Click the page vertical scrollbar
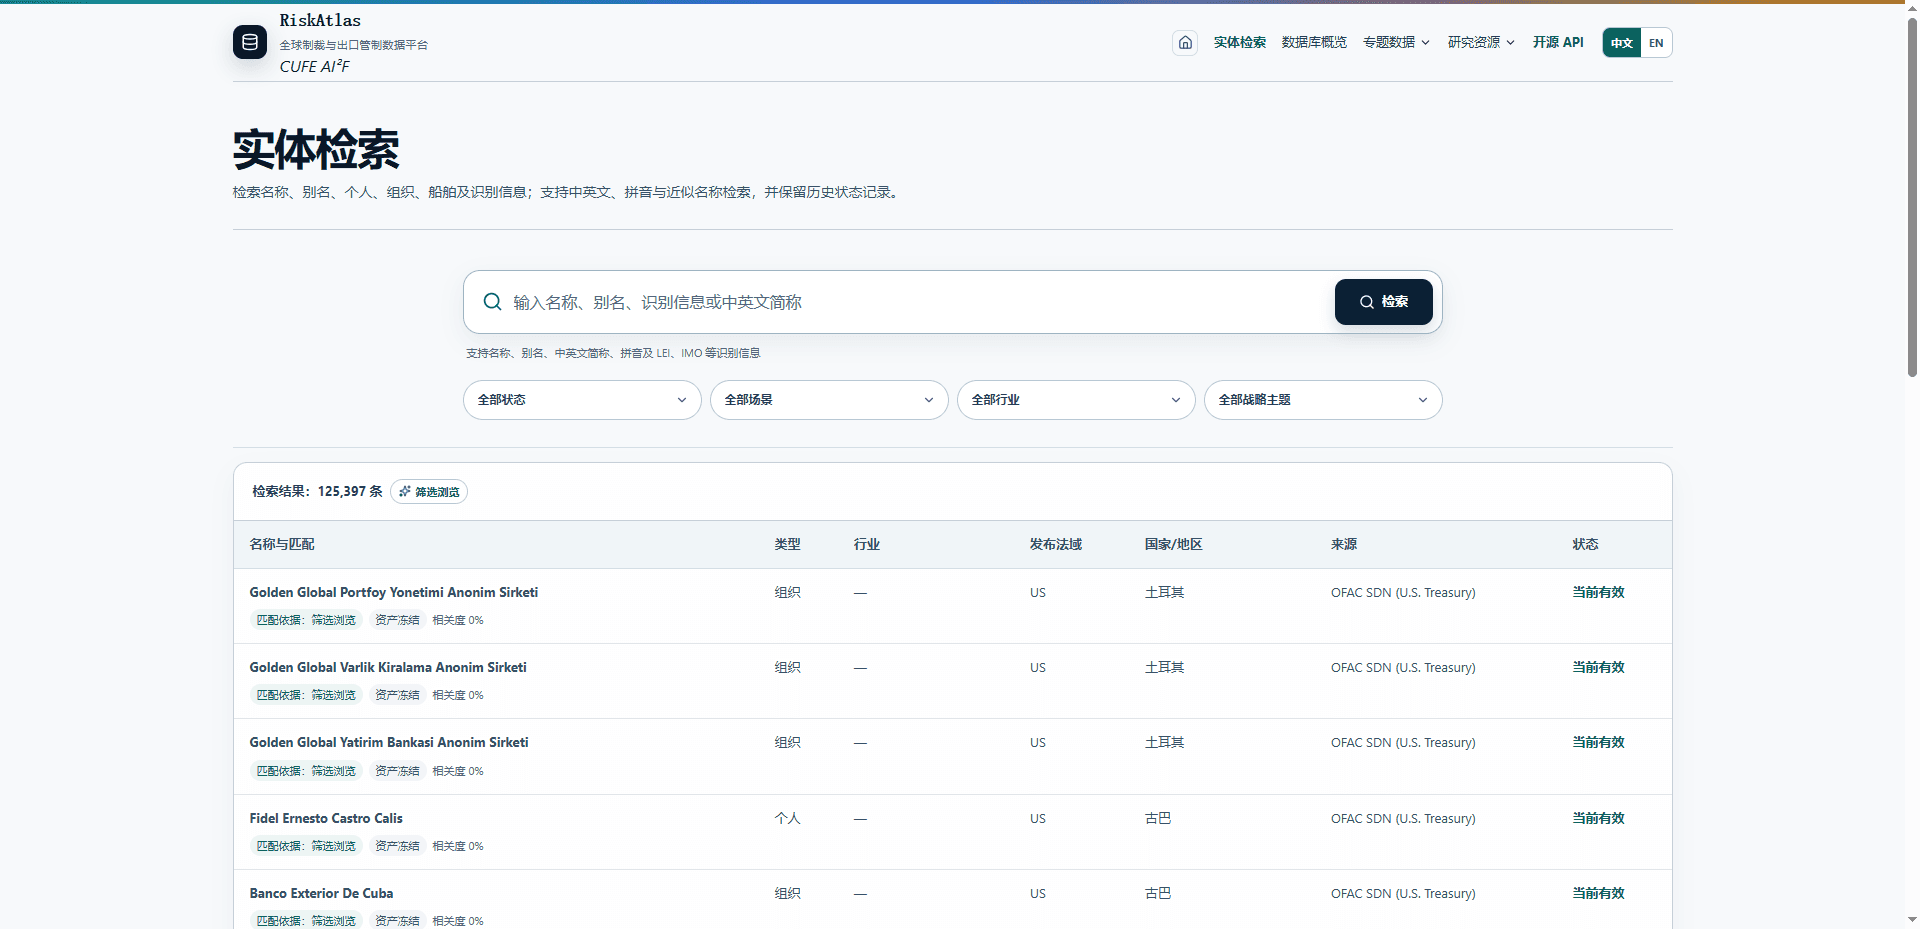The image size is (1920, 929). click(1912, 196)
